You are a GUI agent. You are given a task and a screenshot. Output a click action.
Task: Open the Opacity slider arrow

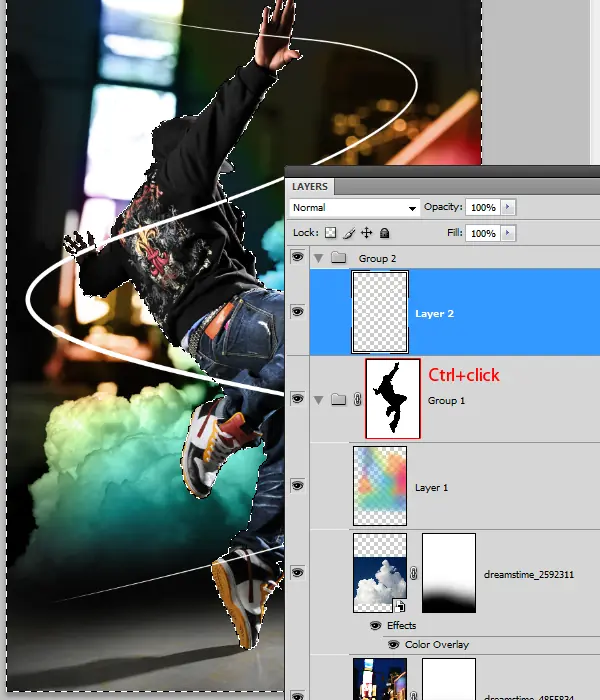coord(508,207)
